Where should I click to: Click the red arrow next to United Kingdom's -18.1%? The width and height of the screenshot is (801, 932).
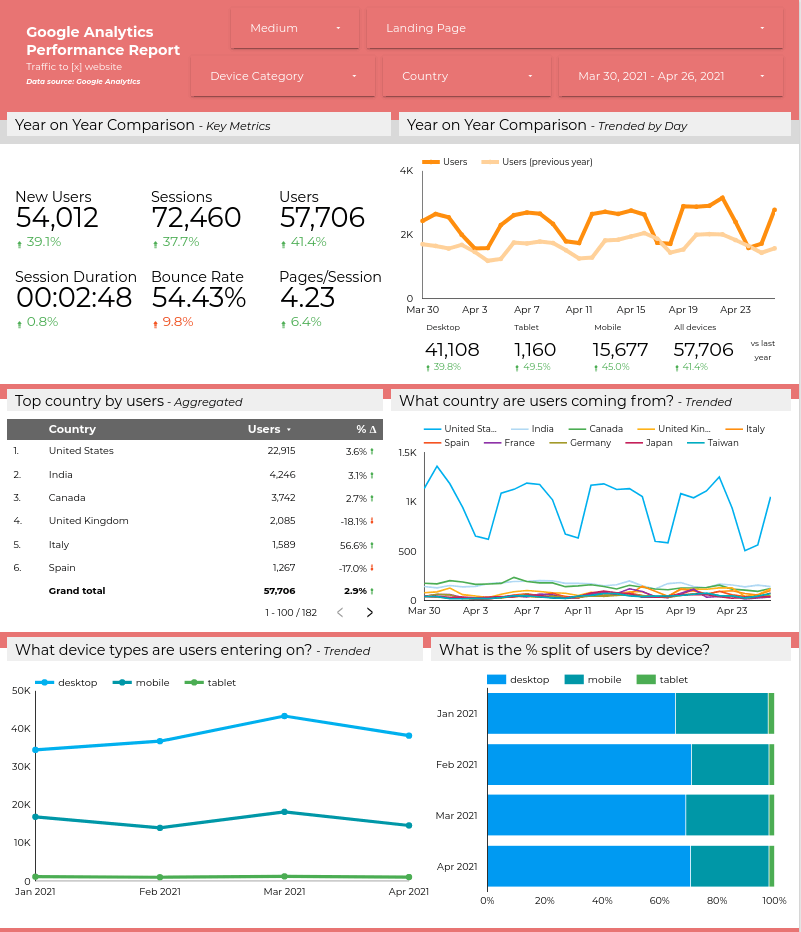(x=369, y=521)
